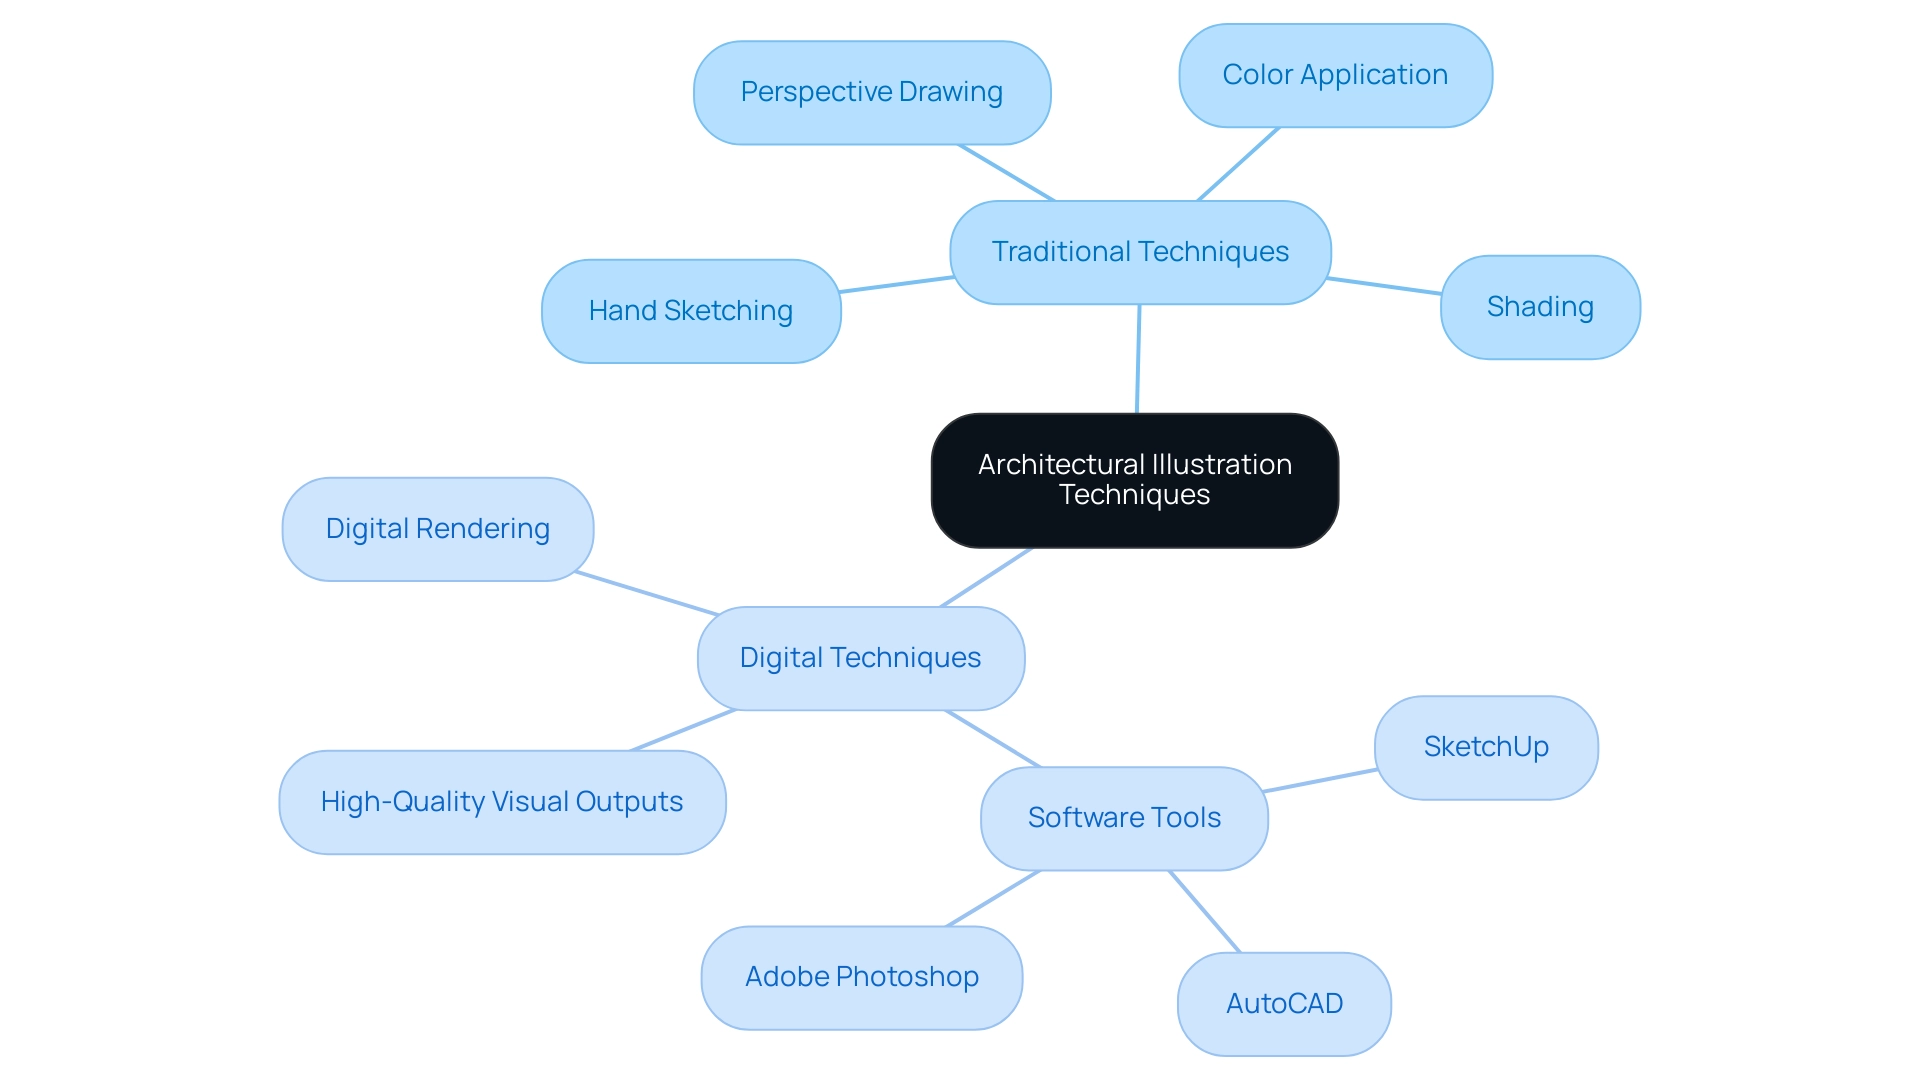The height and width of the screenshot is (1083, 1920).
Task: Expand the Traditional Techniques branch
Action: [1137, 251]
